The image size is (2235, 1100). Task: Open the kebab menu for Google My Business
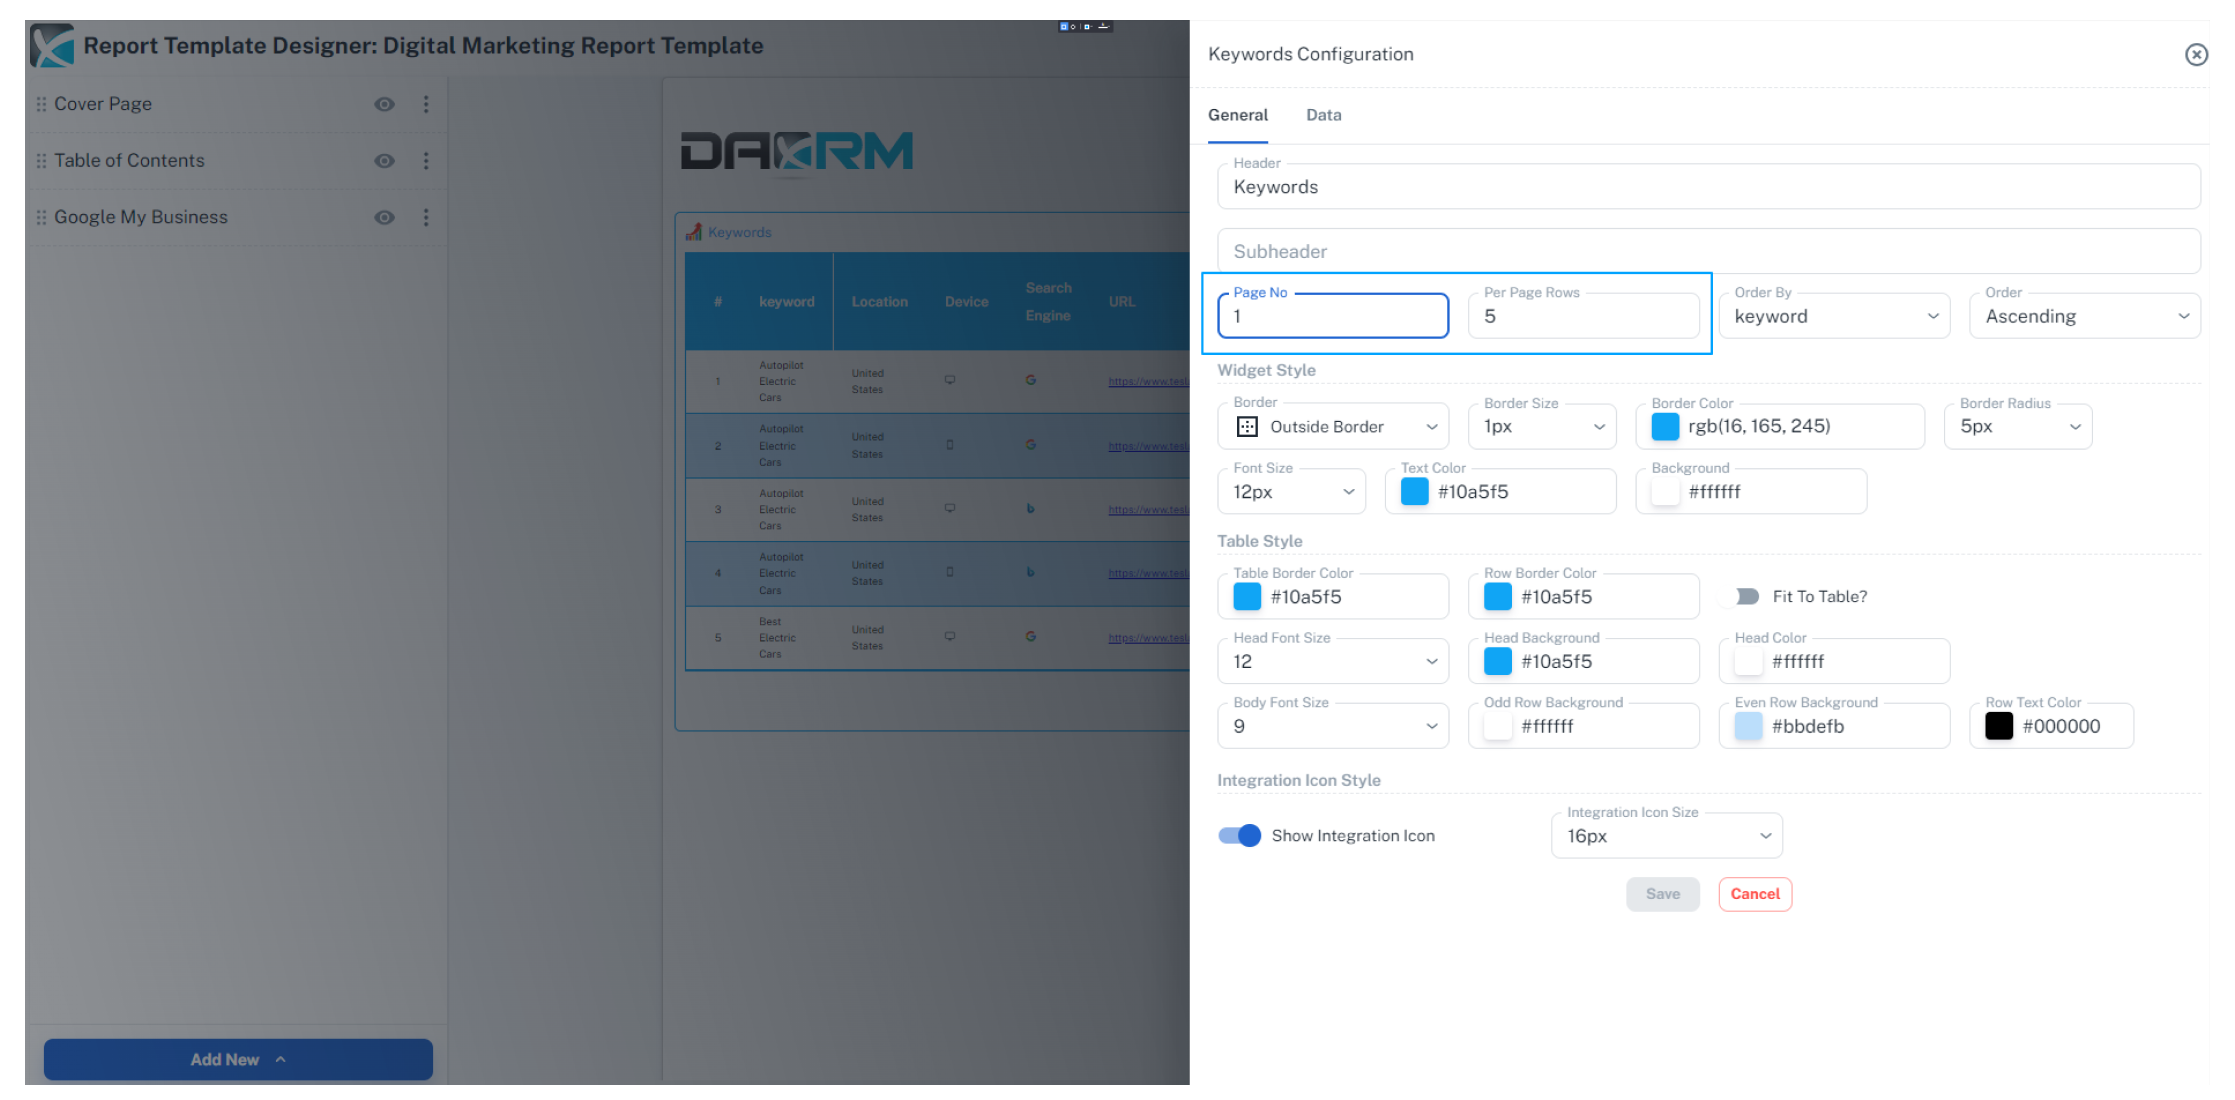click(x=426, y=217)
